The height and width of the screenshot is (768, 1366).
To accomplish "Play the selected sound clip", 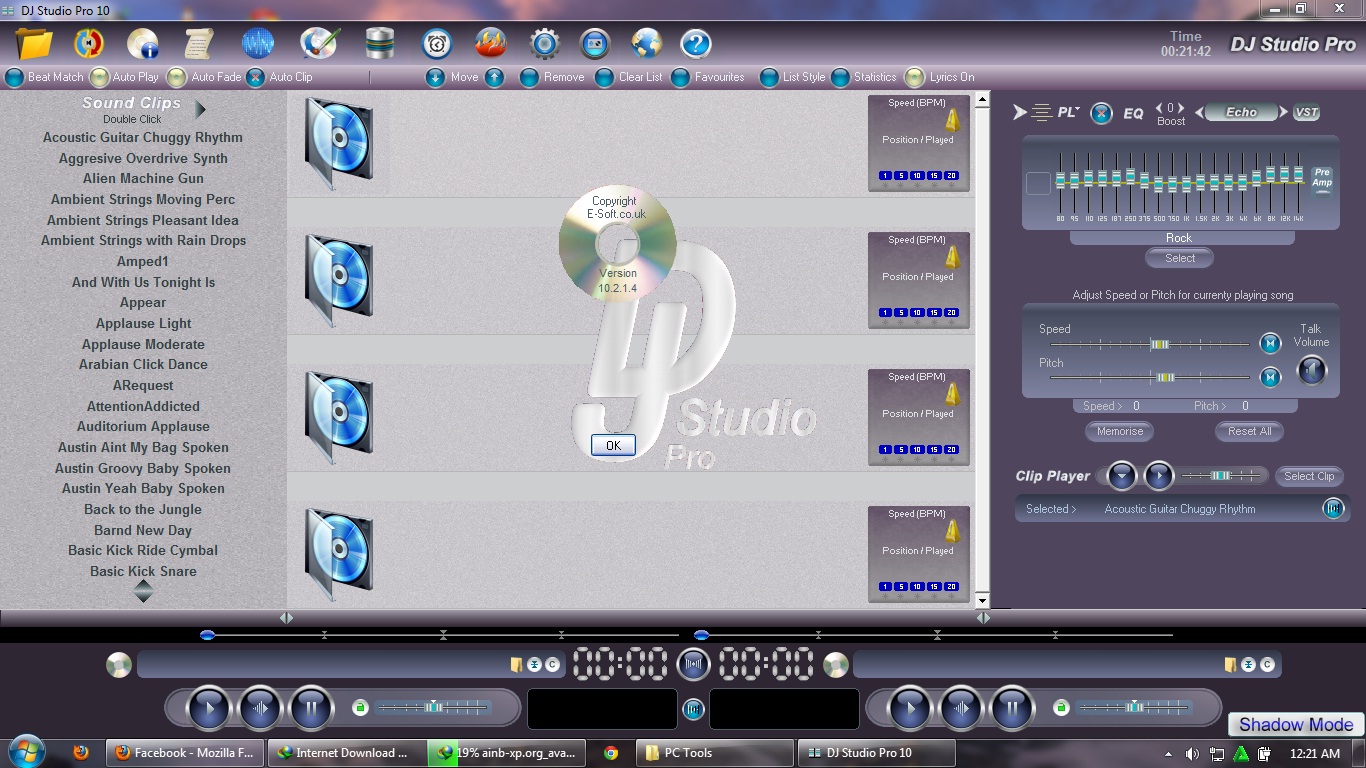I will coord(1159,476).
